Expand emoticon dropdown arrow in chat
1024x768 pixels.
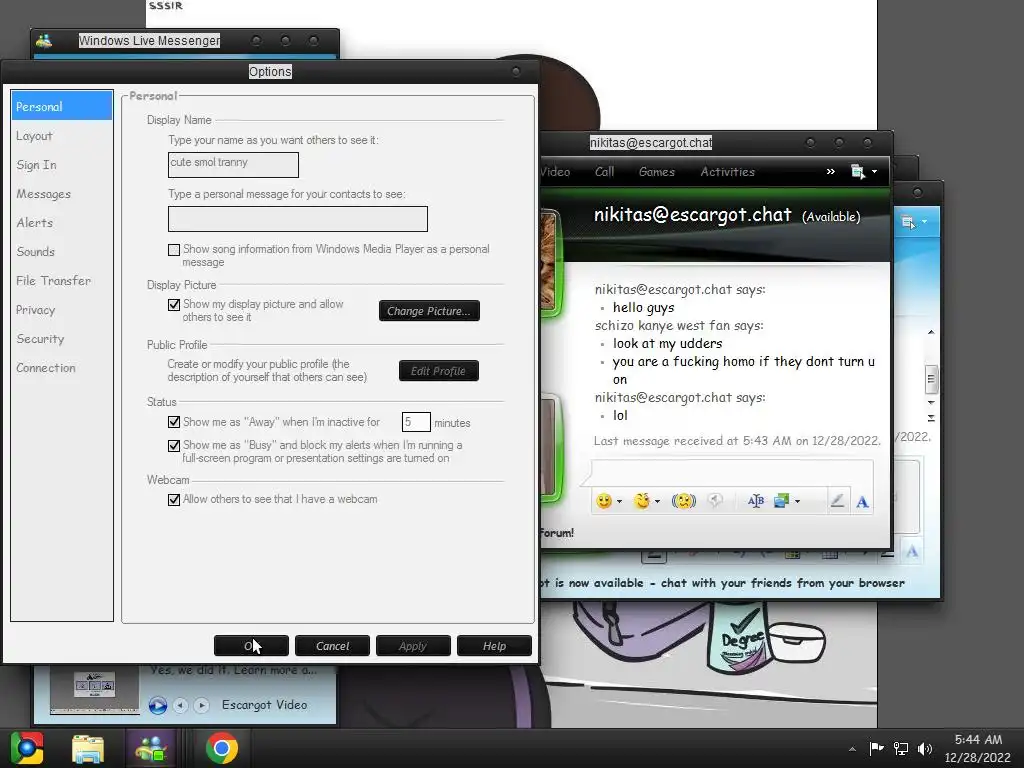click(619, 502)
